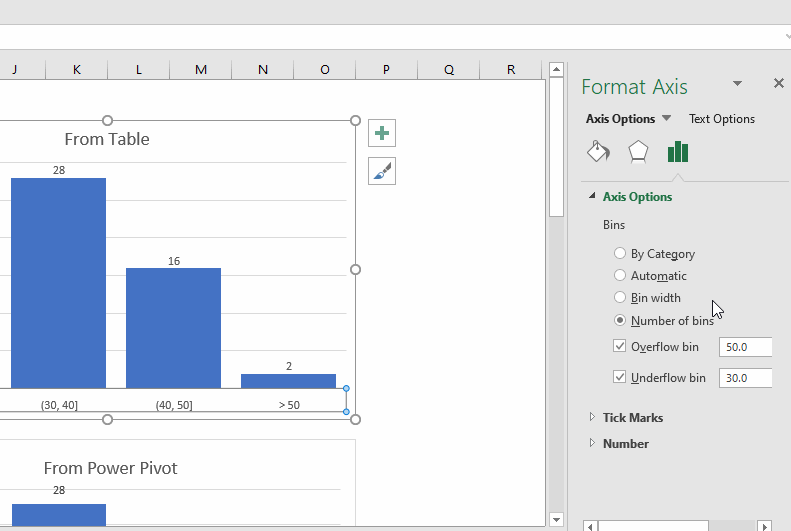Screen dimensions: 791x531
Task: Uncheck the Overflow bin checkbox
Action: (619, 346)
